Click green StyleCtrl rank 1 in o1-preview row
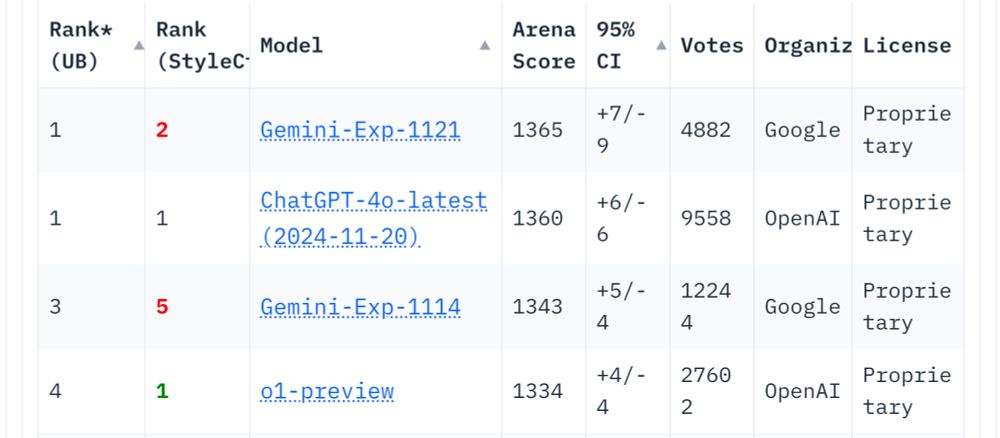Screen dimensions: 1000x438 (162, 391)
